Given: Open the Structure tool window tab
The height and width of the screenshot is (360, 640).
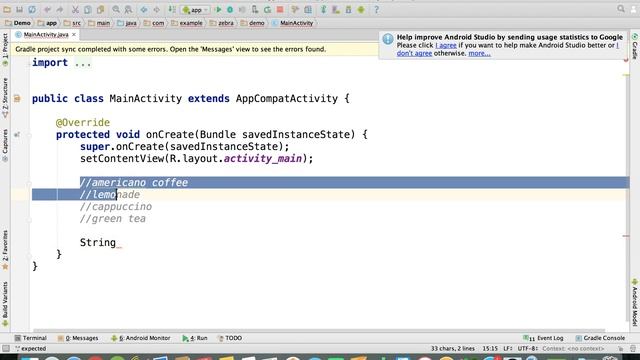Looking at the screenshot, I should pyautogui.click(x=5, y=98).
